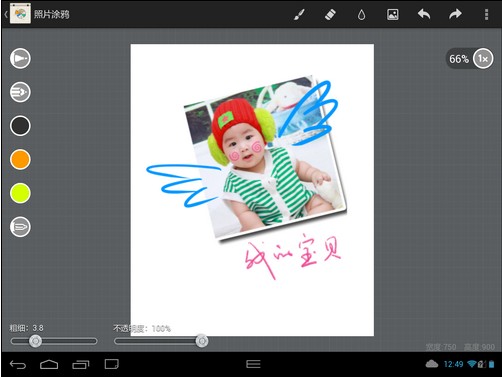Click the 粗细: 3.8 label
Screen dimensions: 502x377
point(26,328)
